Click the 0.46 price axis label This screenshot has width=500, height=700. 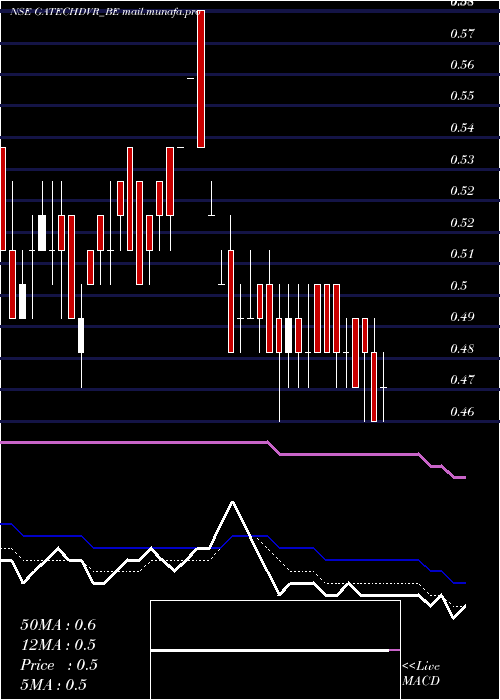click(462, 411)
